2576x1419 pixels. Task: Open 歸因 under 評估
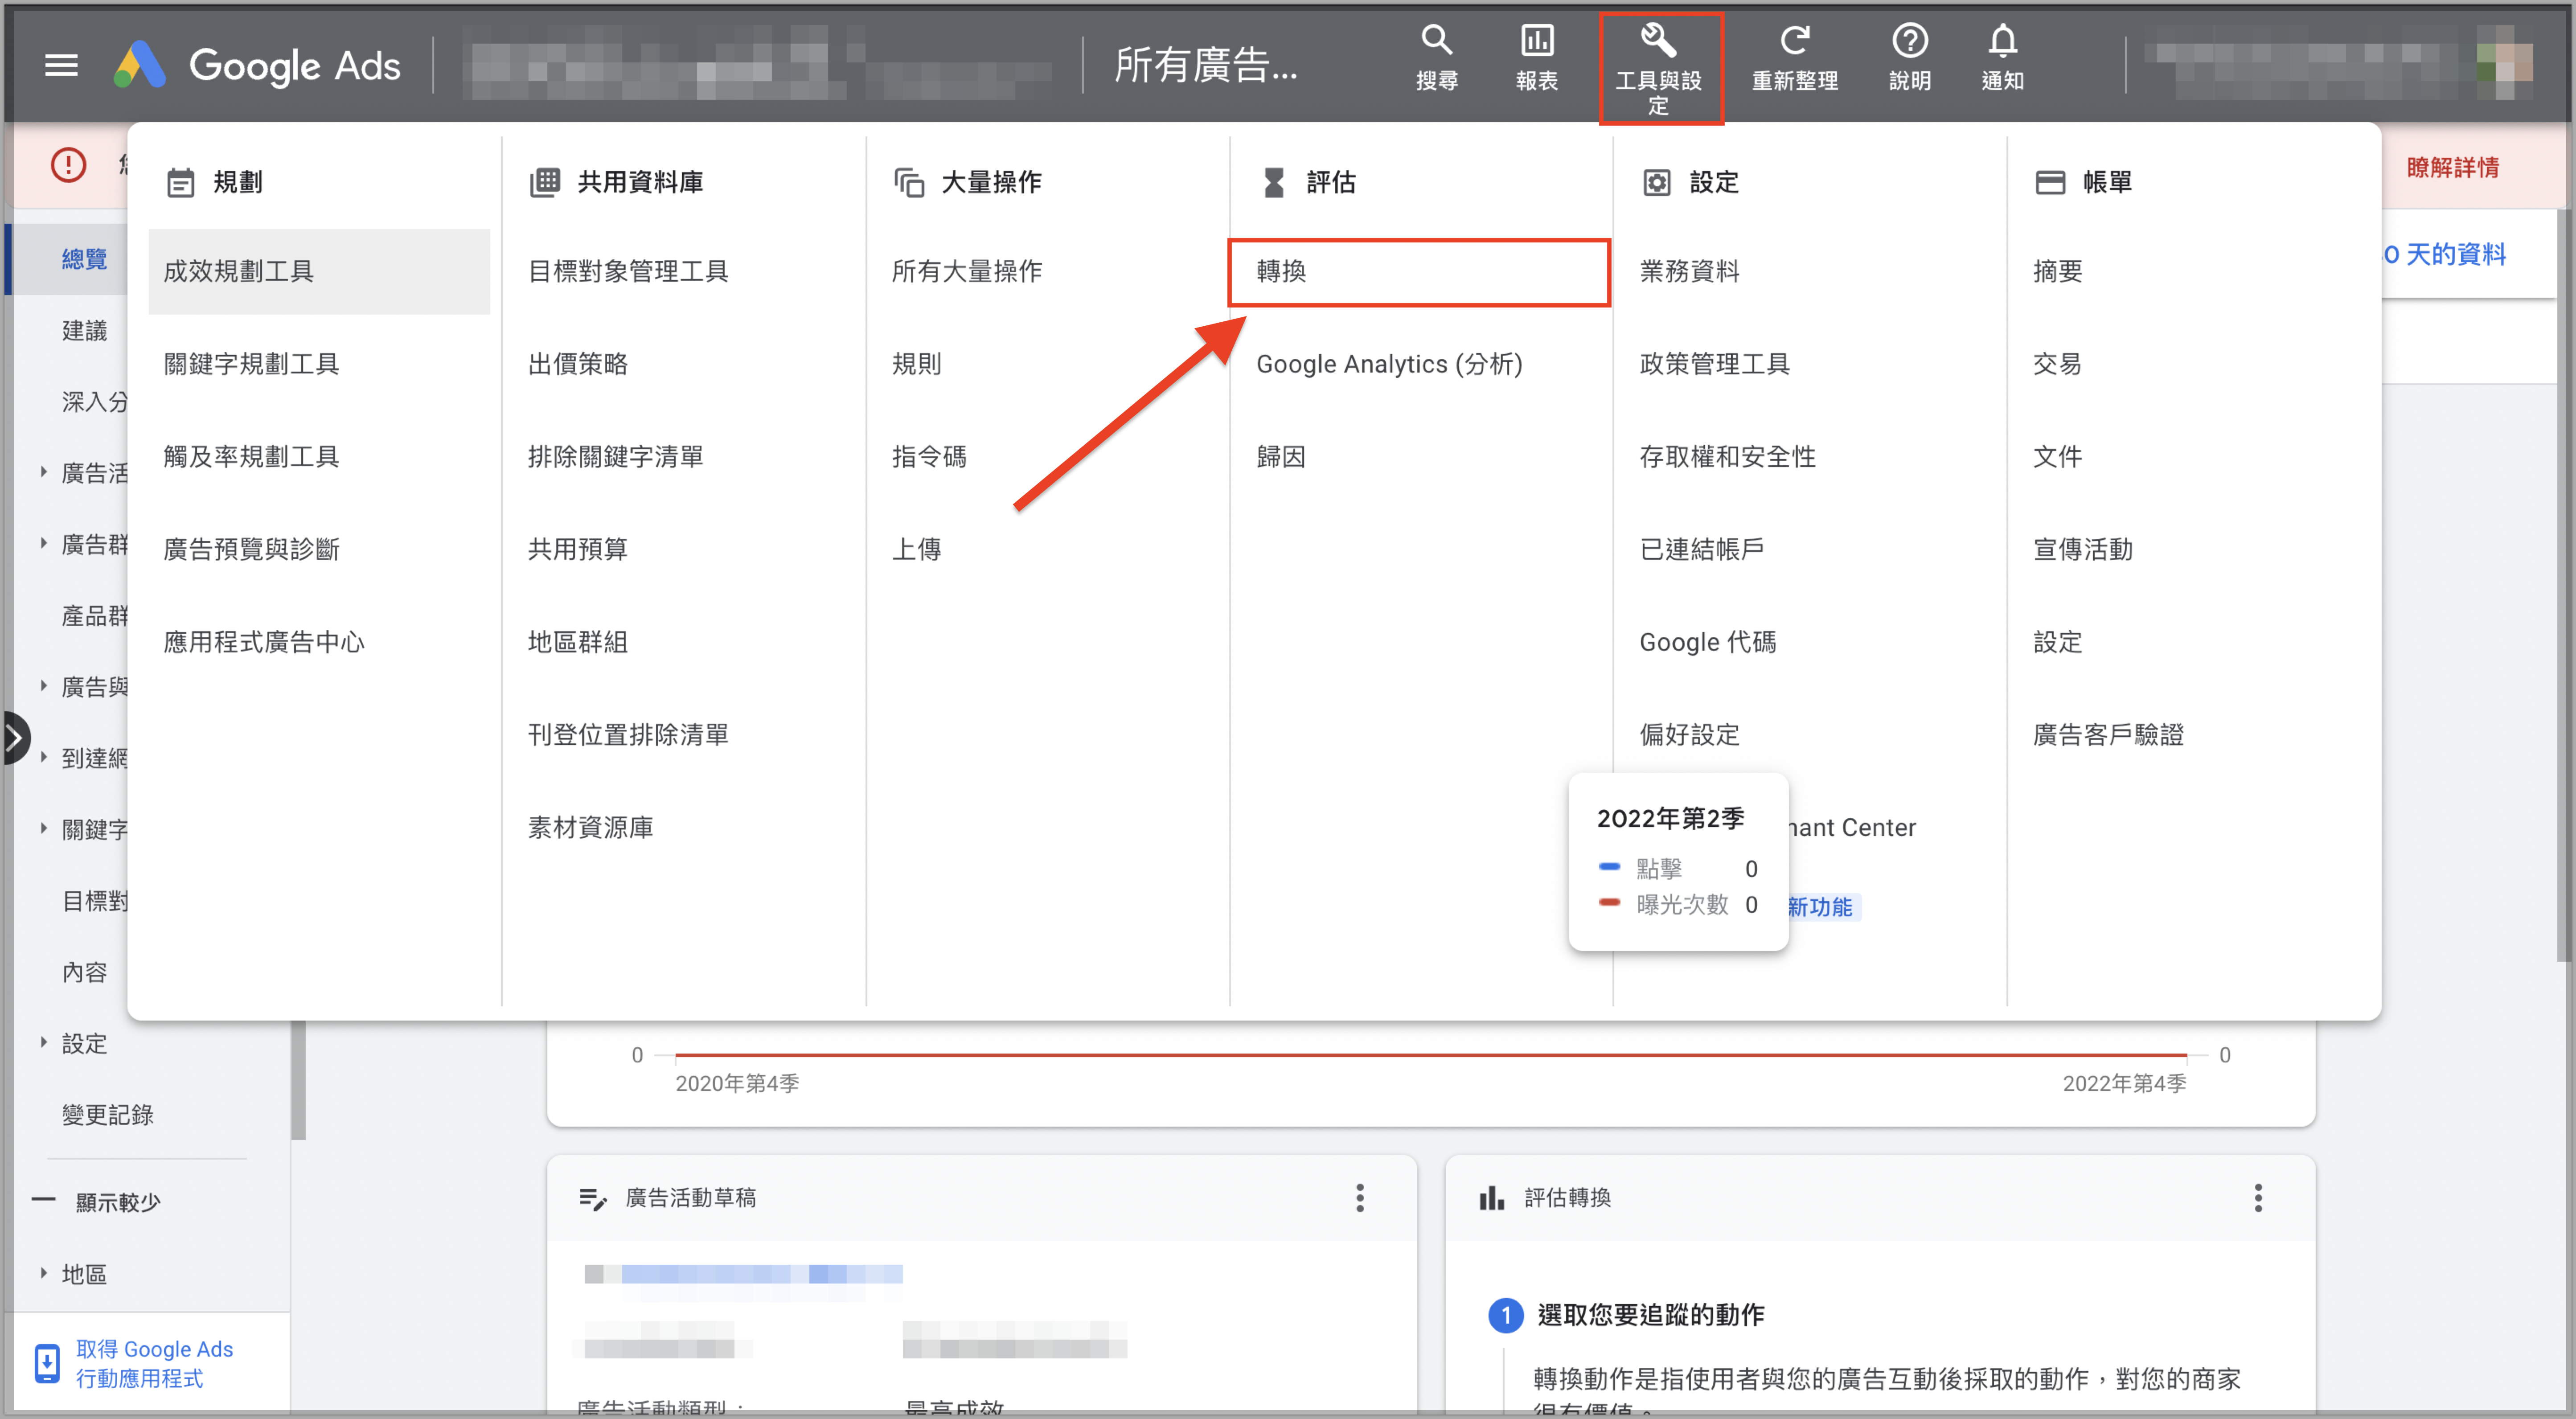point(1281,457)
